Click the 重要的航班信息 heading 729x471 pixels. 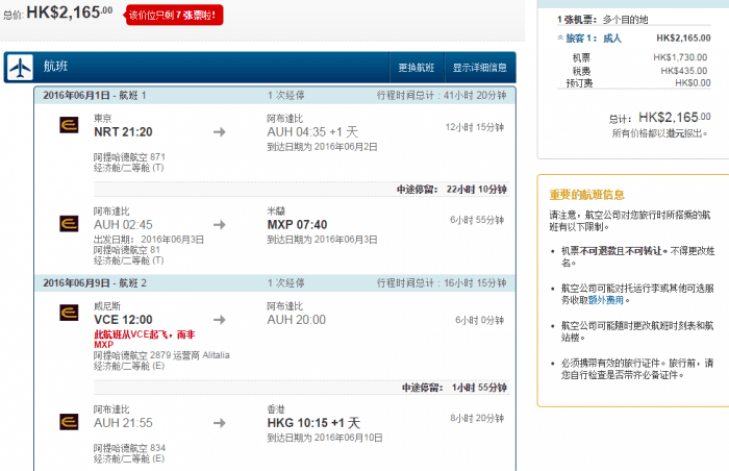(587, 195)
